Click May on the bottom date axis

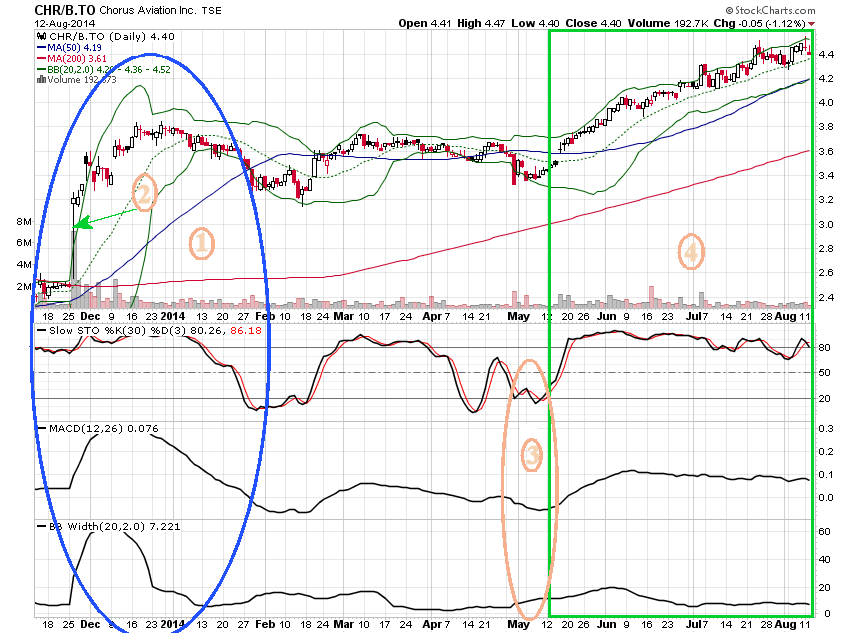[518, 624]
